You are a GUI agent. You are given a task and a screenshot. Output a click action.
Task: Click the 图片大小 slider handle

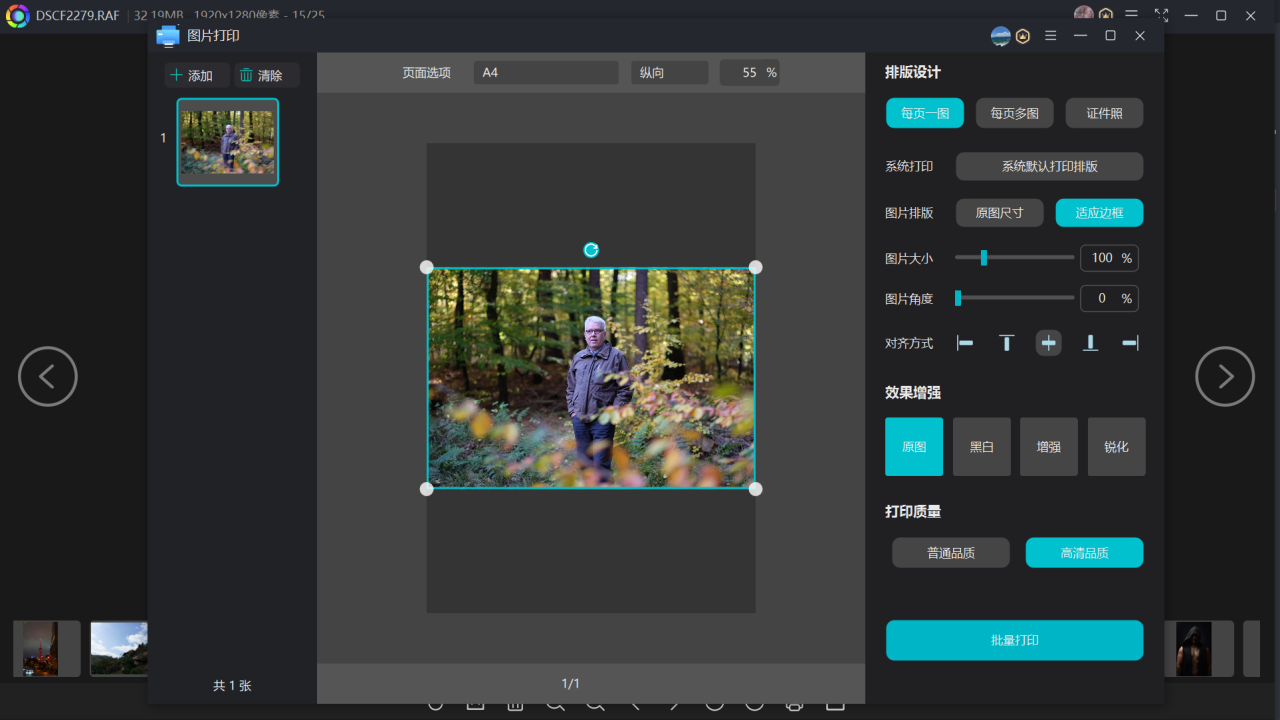[x=984, y=258]
